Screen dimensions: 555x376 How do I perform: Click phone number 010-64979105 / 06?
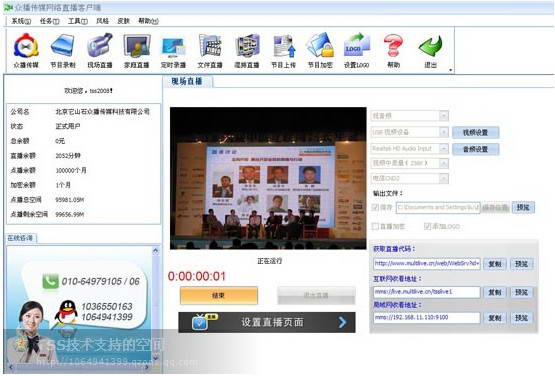[101, 281]
